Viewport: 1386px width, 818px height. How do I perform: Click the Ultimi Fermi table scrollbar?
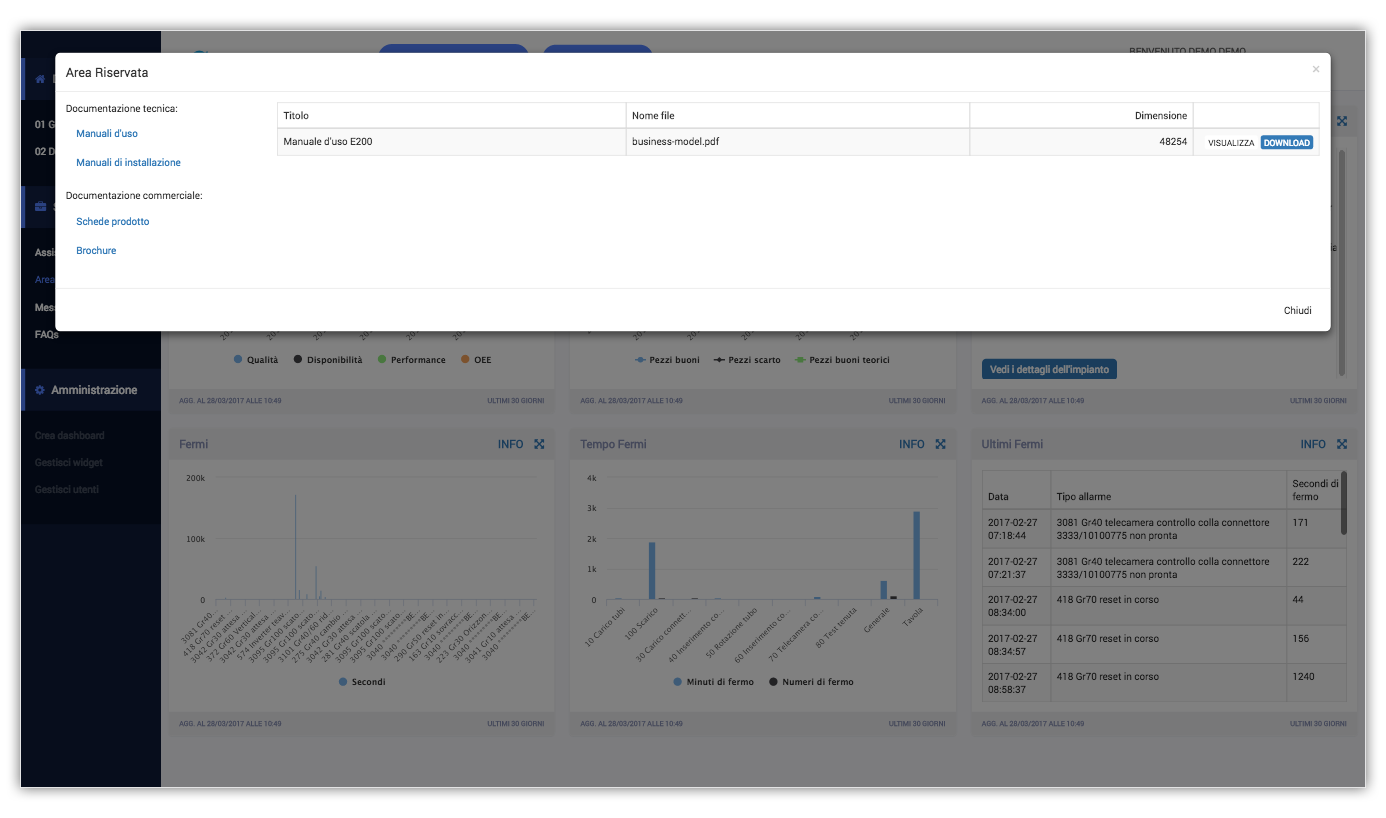tap(1343, 505)
